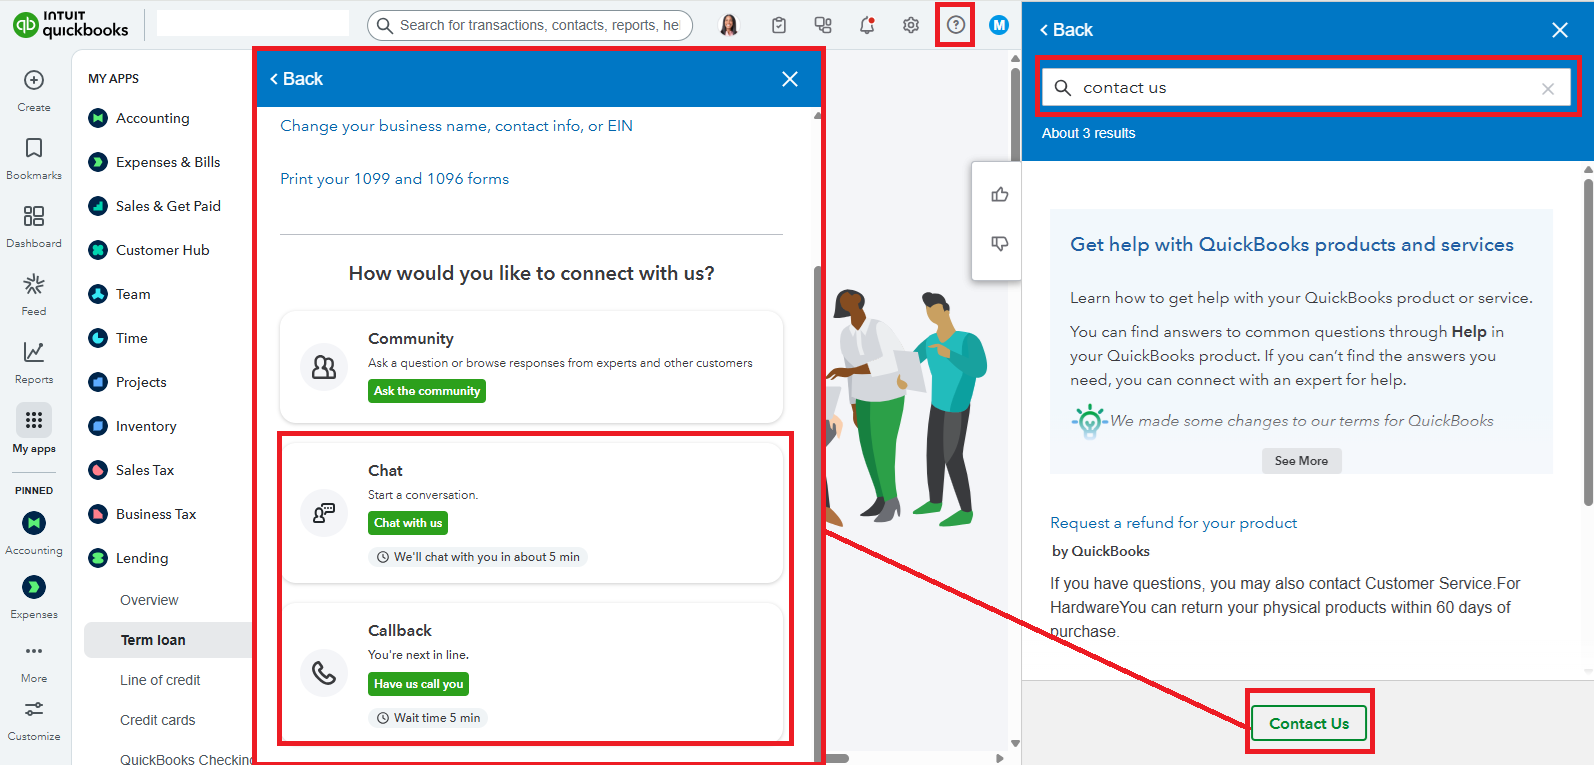Open the notifications bell icon
The image size is (1594, 765).
867,25
